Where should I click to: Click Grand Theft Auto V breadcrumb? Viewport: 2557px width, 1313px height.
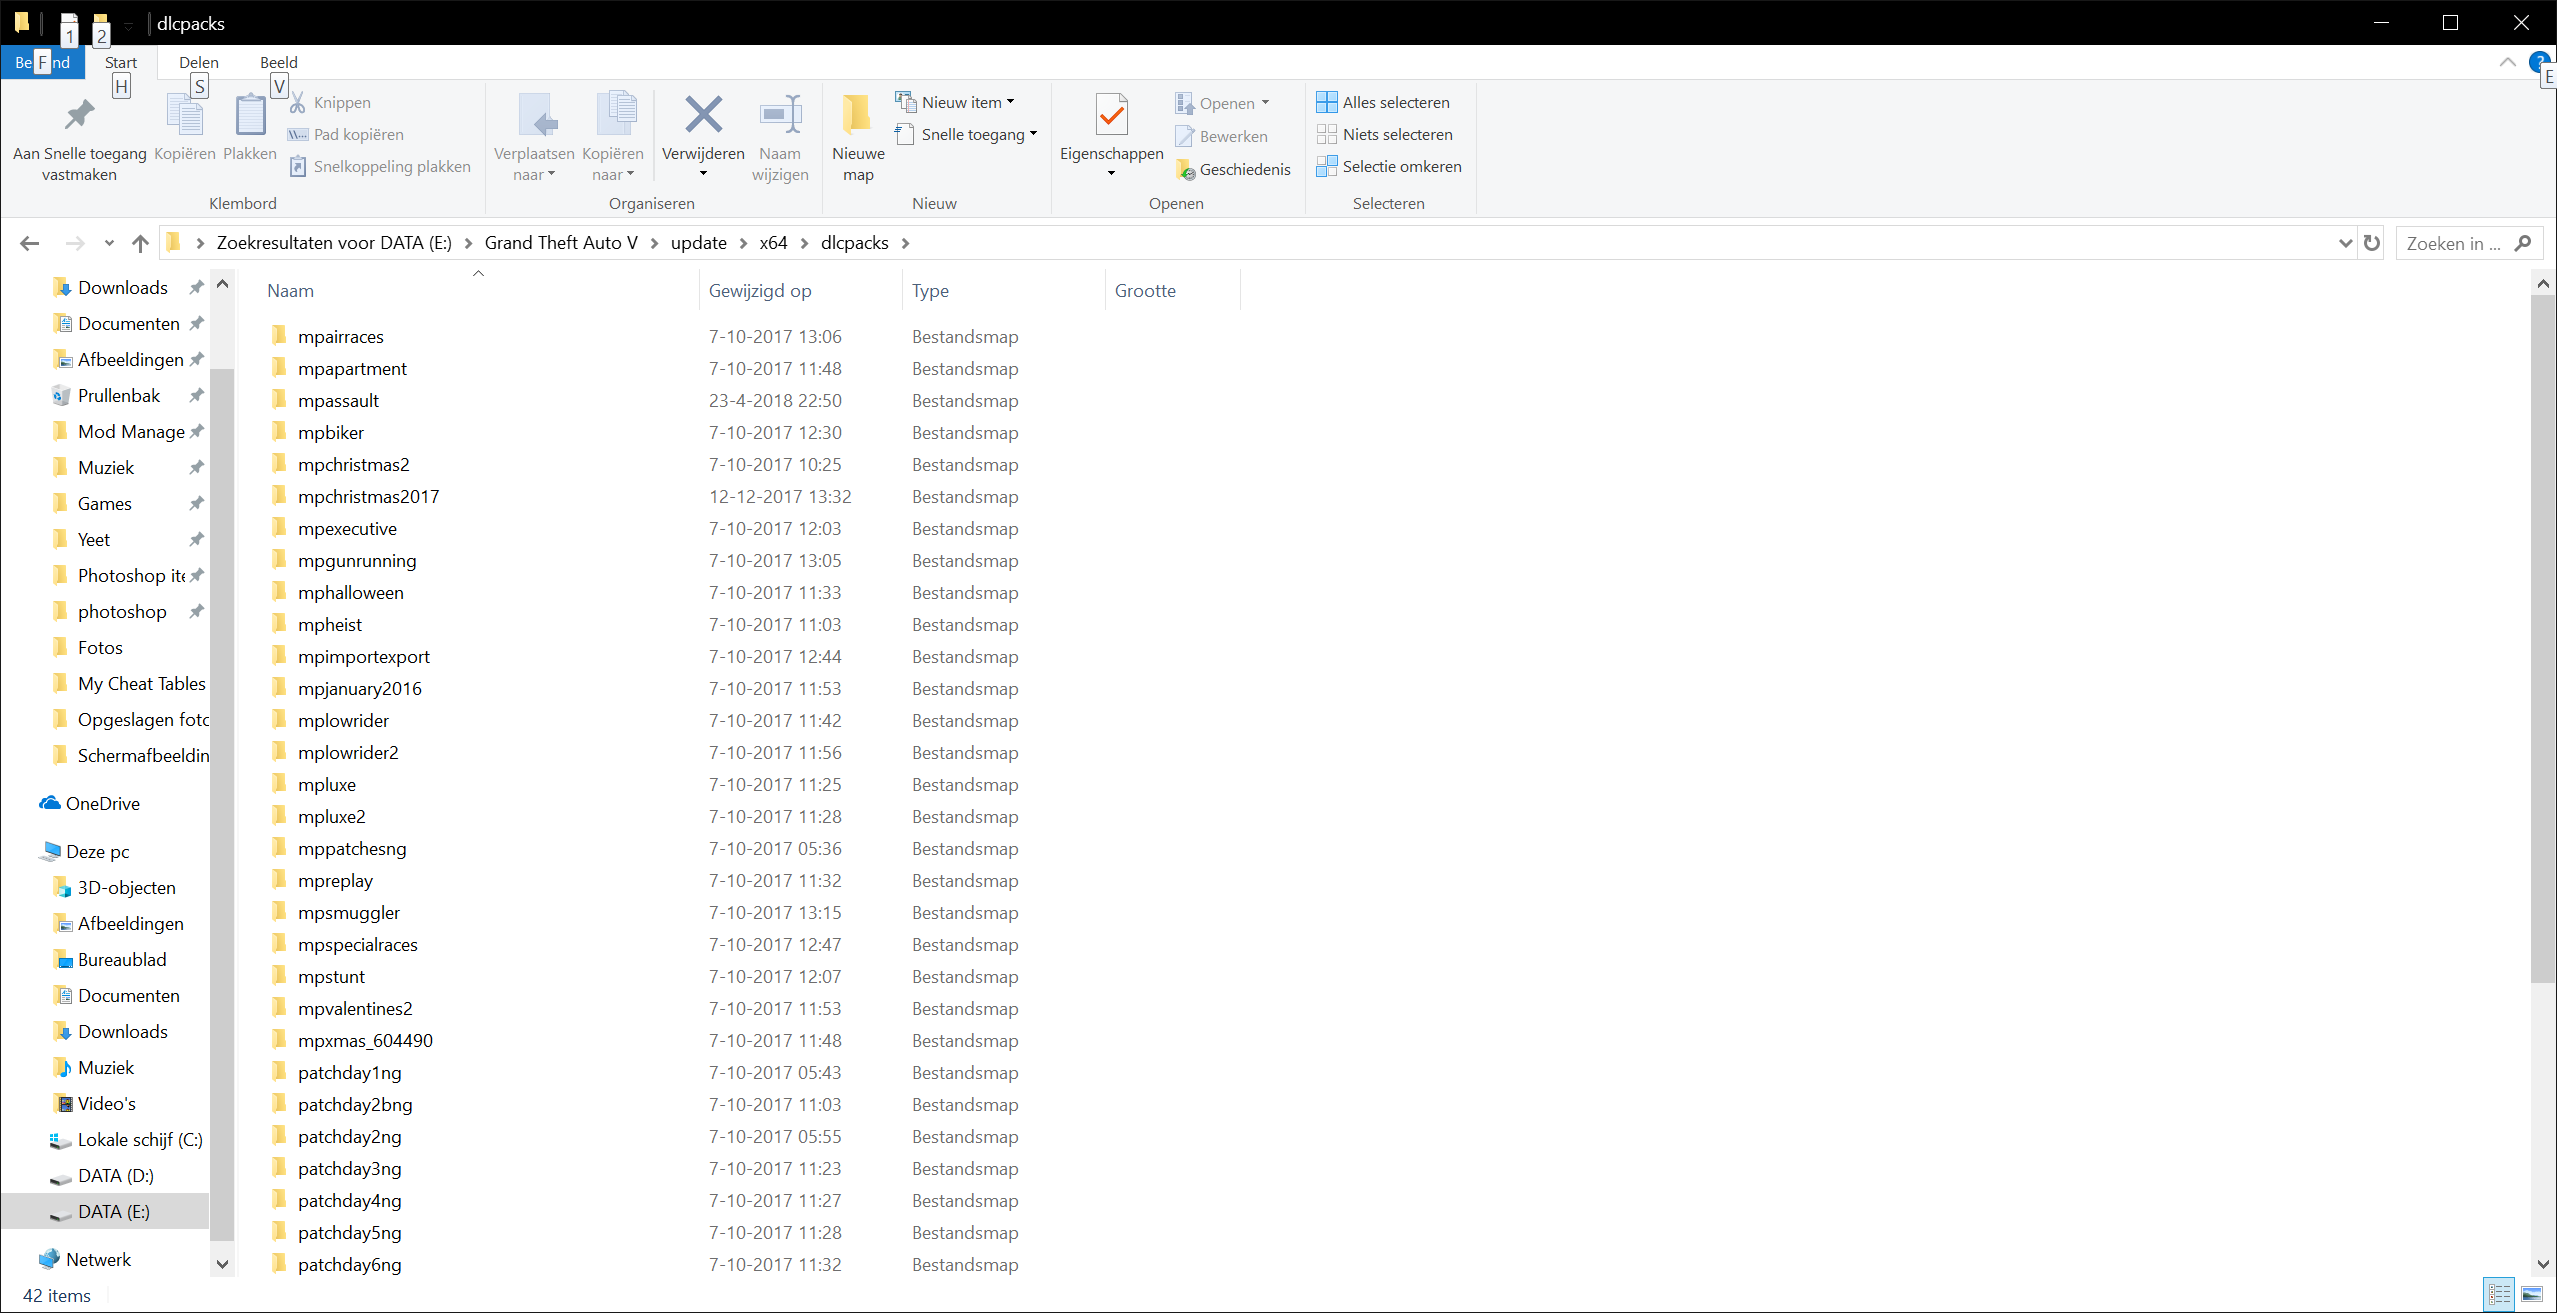click(561, 243)
